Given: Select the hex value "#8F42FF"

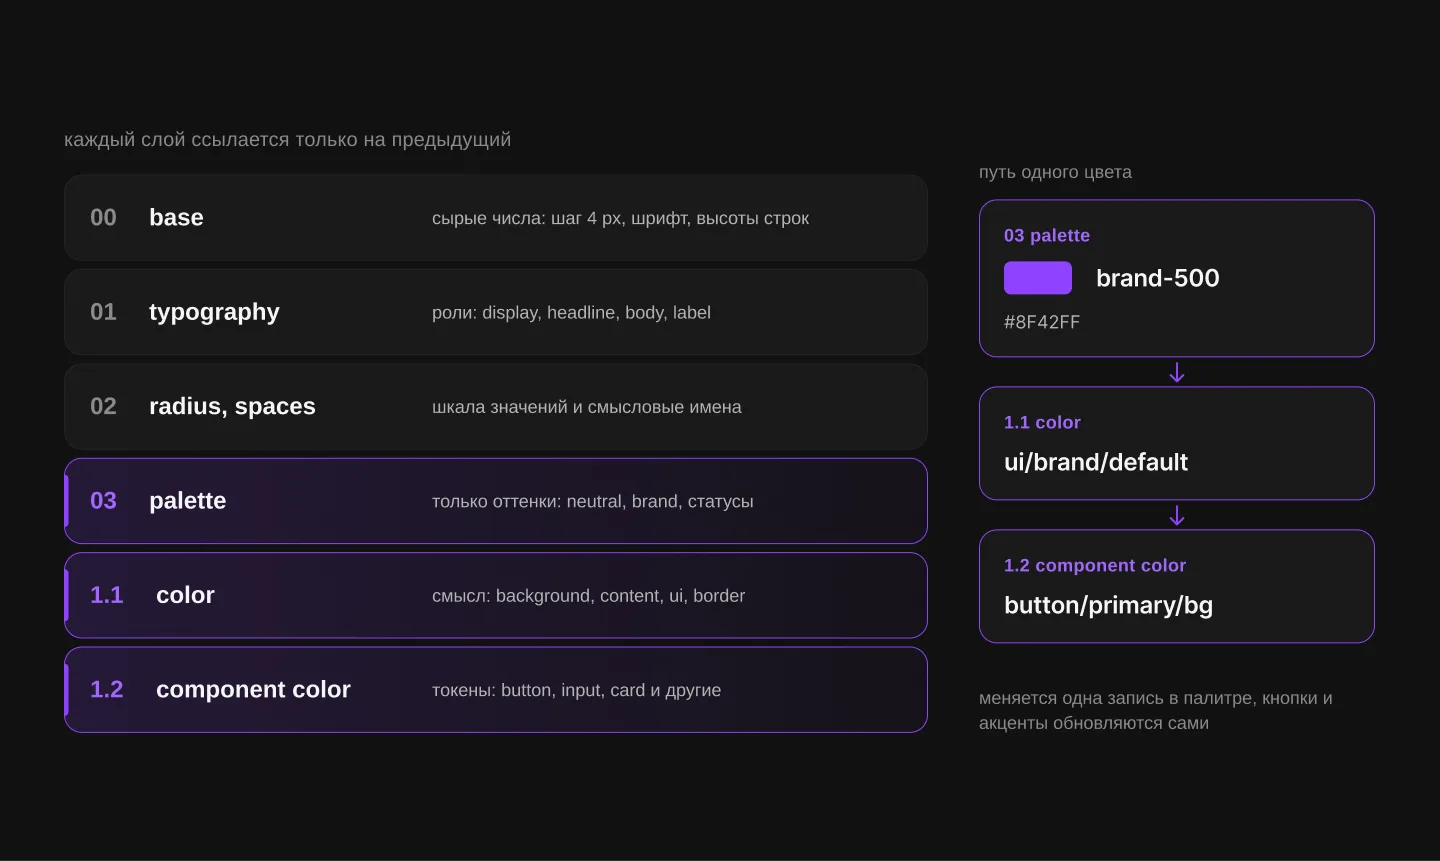Looking at the screenshot, I should [x=1042, y=322].
